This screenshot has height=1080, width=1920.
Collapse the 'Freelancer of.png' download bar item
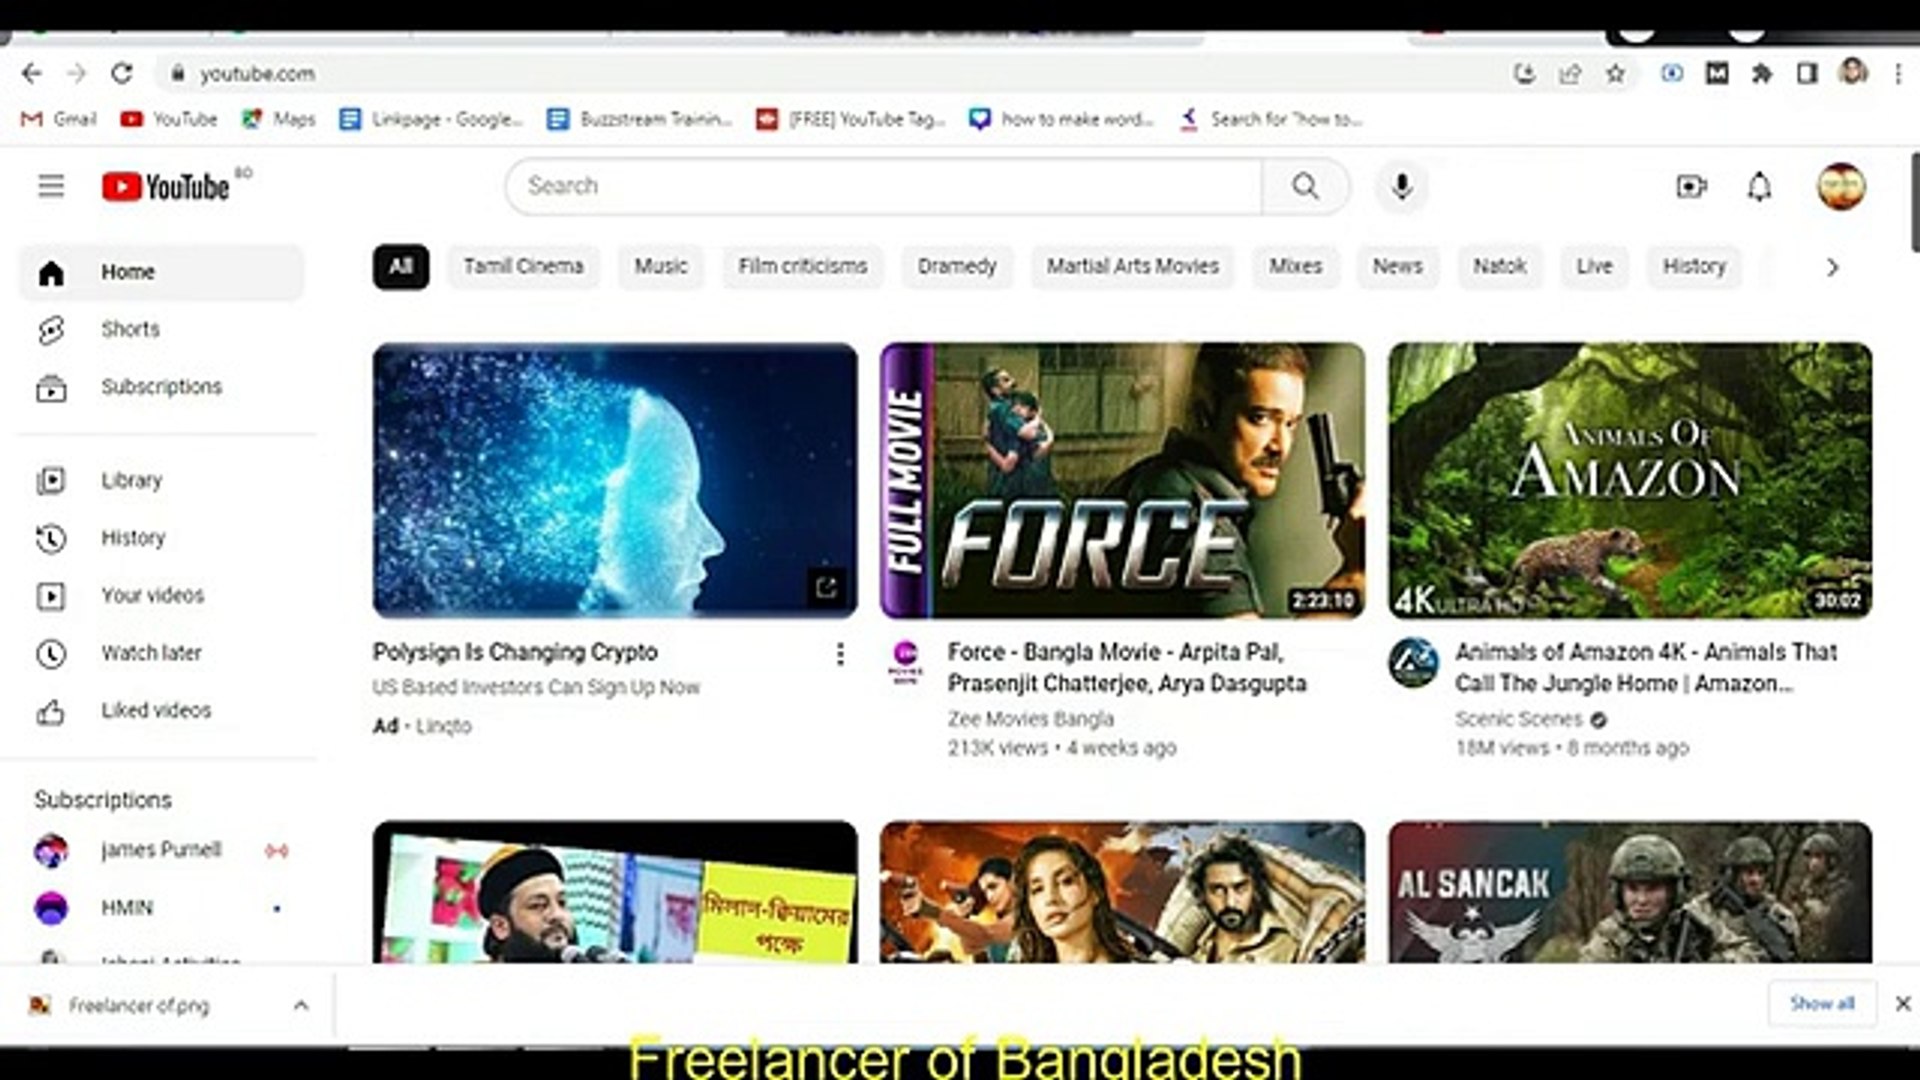(x=301, y=1006)
